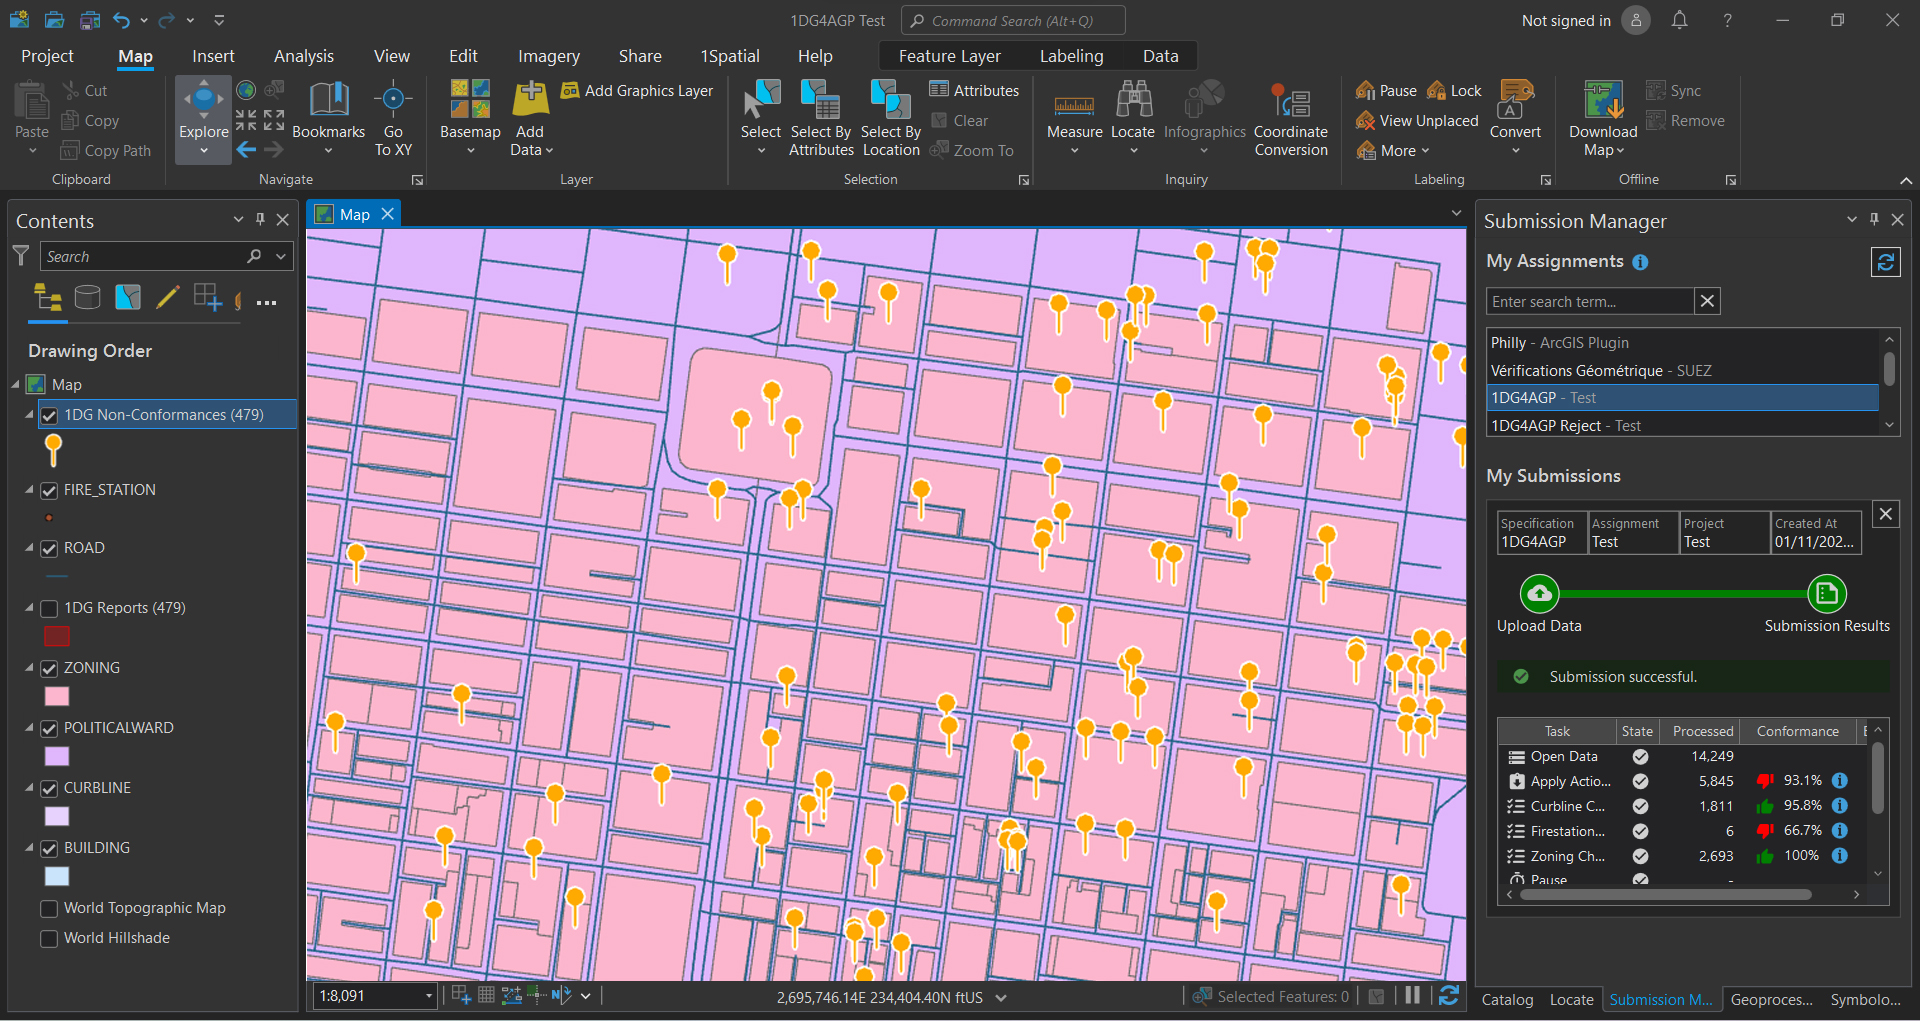
Task: Collapse the ZONING layer legend
Action: (x=29, y=668)
